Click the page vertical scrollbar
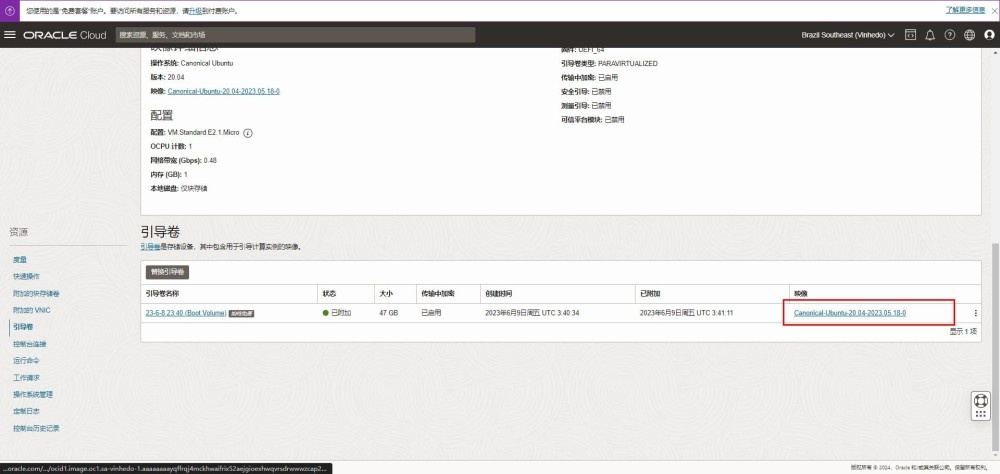This screenshot has height=474, width=1000. click(x=994, y=300)
